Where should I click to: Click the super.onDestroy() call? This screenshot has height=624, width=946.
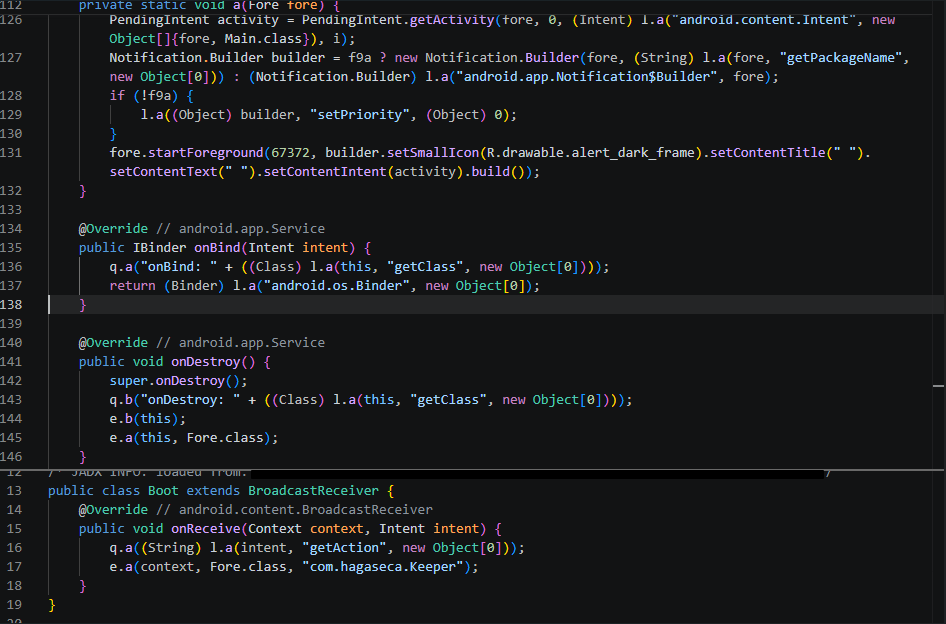pyautogui.click(x=179, y=381)
